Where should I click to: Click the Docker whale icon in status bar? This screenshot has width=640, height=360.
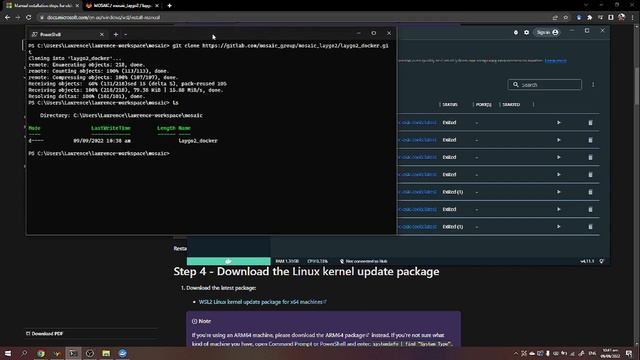click(x=229, y=261)
